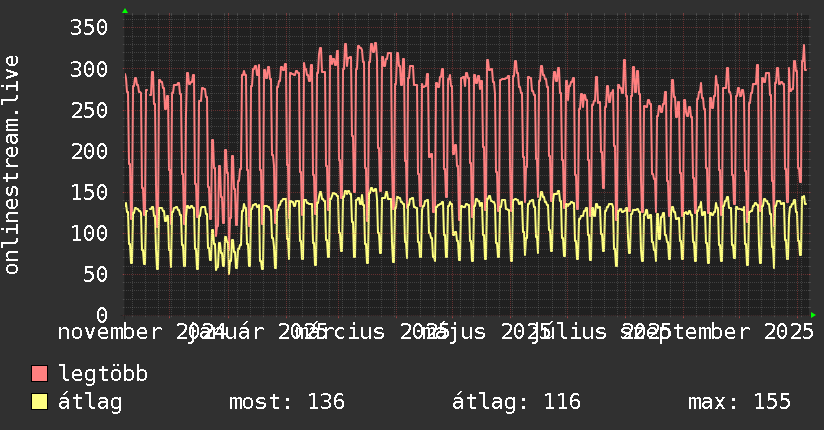Click the 'szeptember 2025' x-axis label
Viewport: 824px width, 430px height.
[x=717, y=332]
